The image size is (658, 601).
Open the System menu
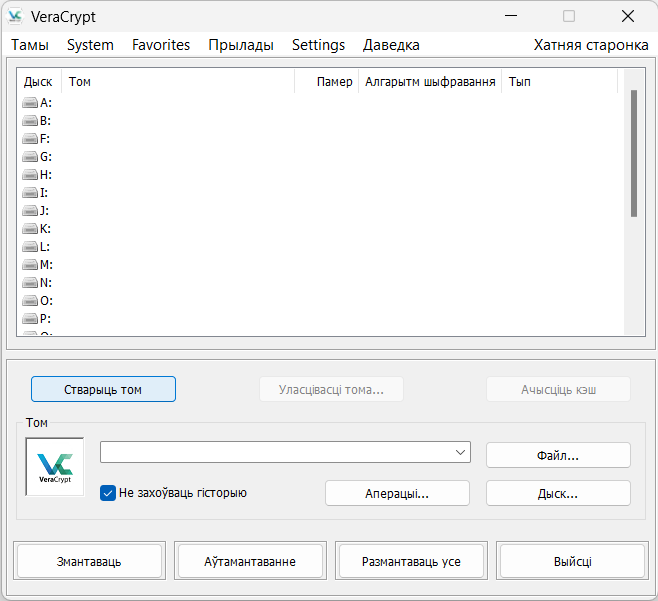90,45
